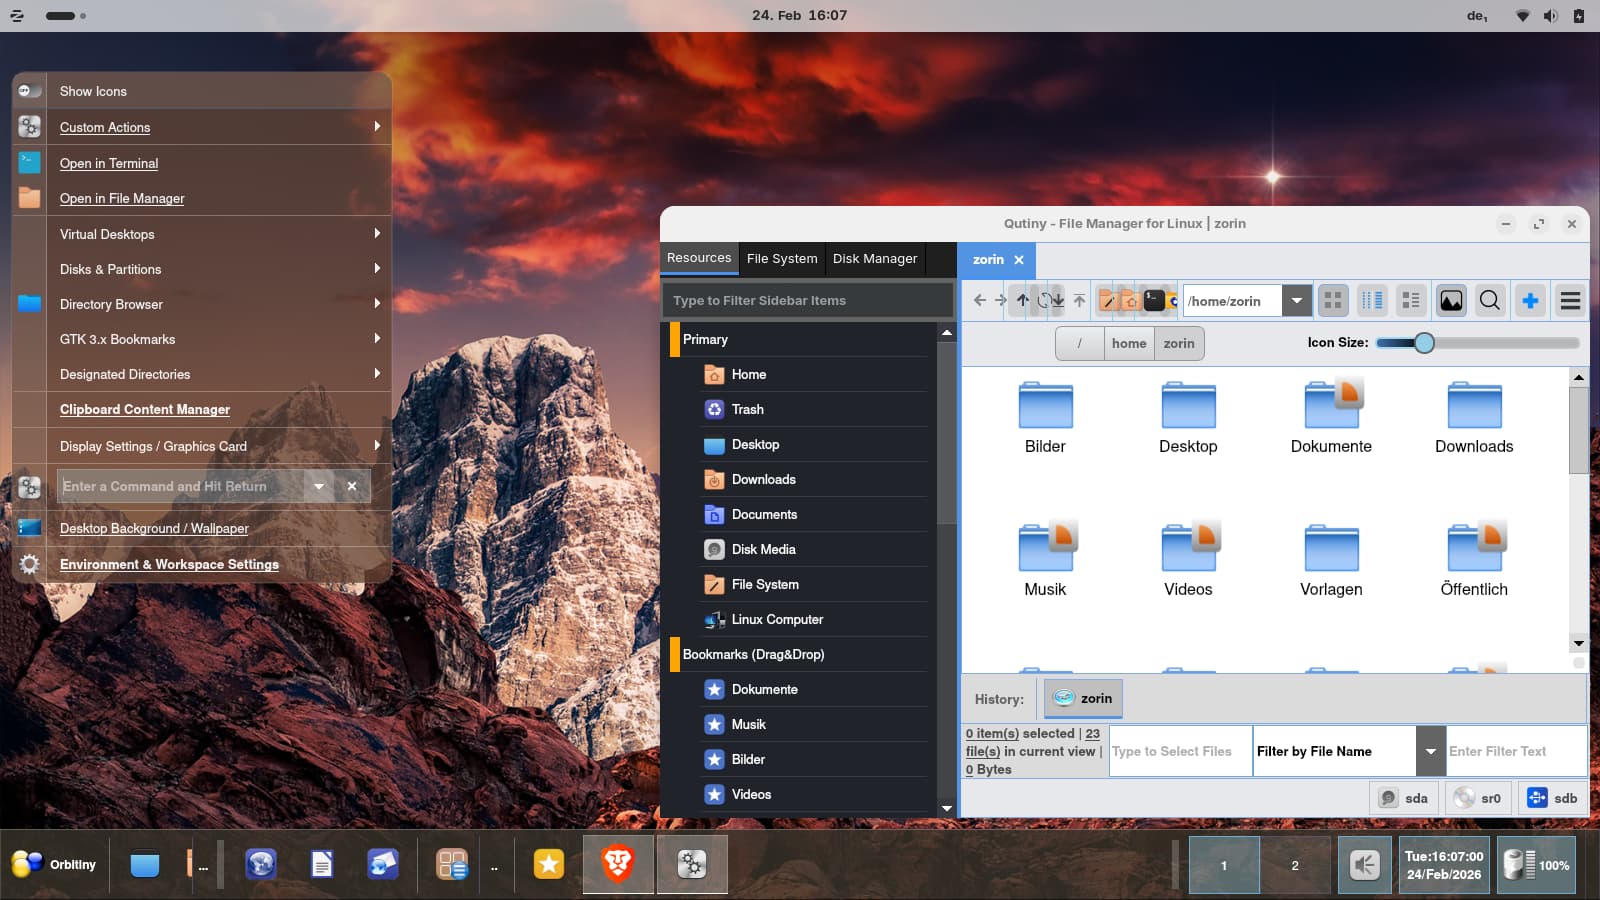The width and height of the screenshot is (1600, 900).
Task: Go back with the left arrow icon
Action: tap(980, 300)
